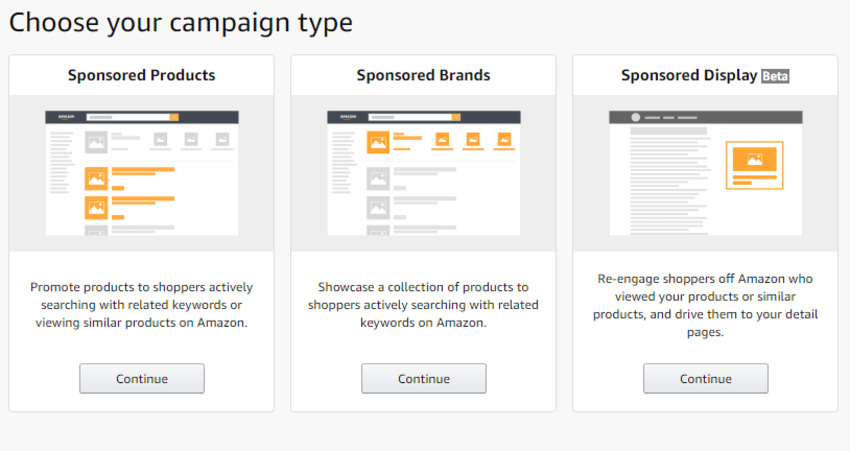This screenshot has width=850, height=451.
Task: Click Amazon logo in Sponsored Products preview
Action: 67,117
